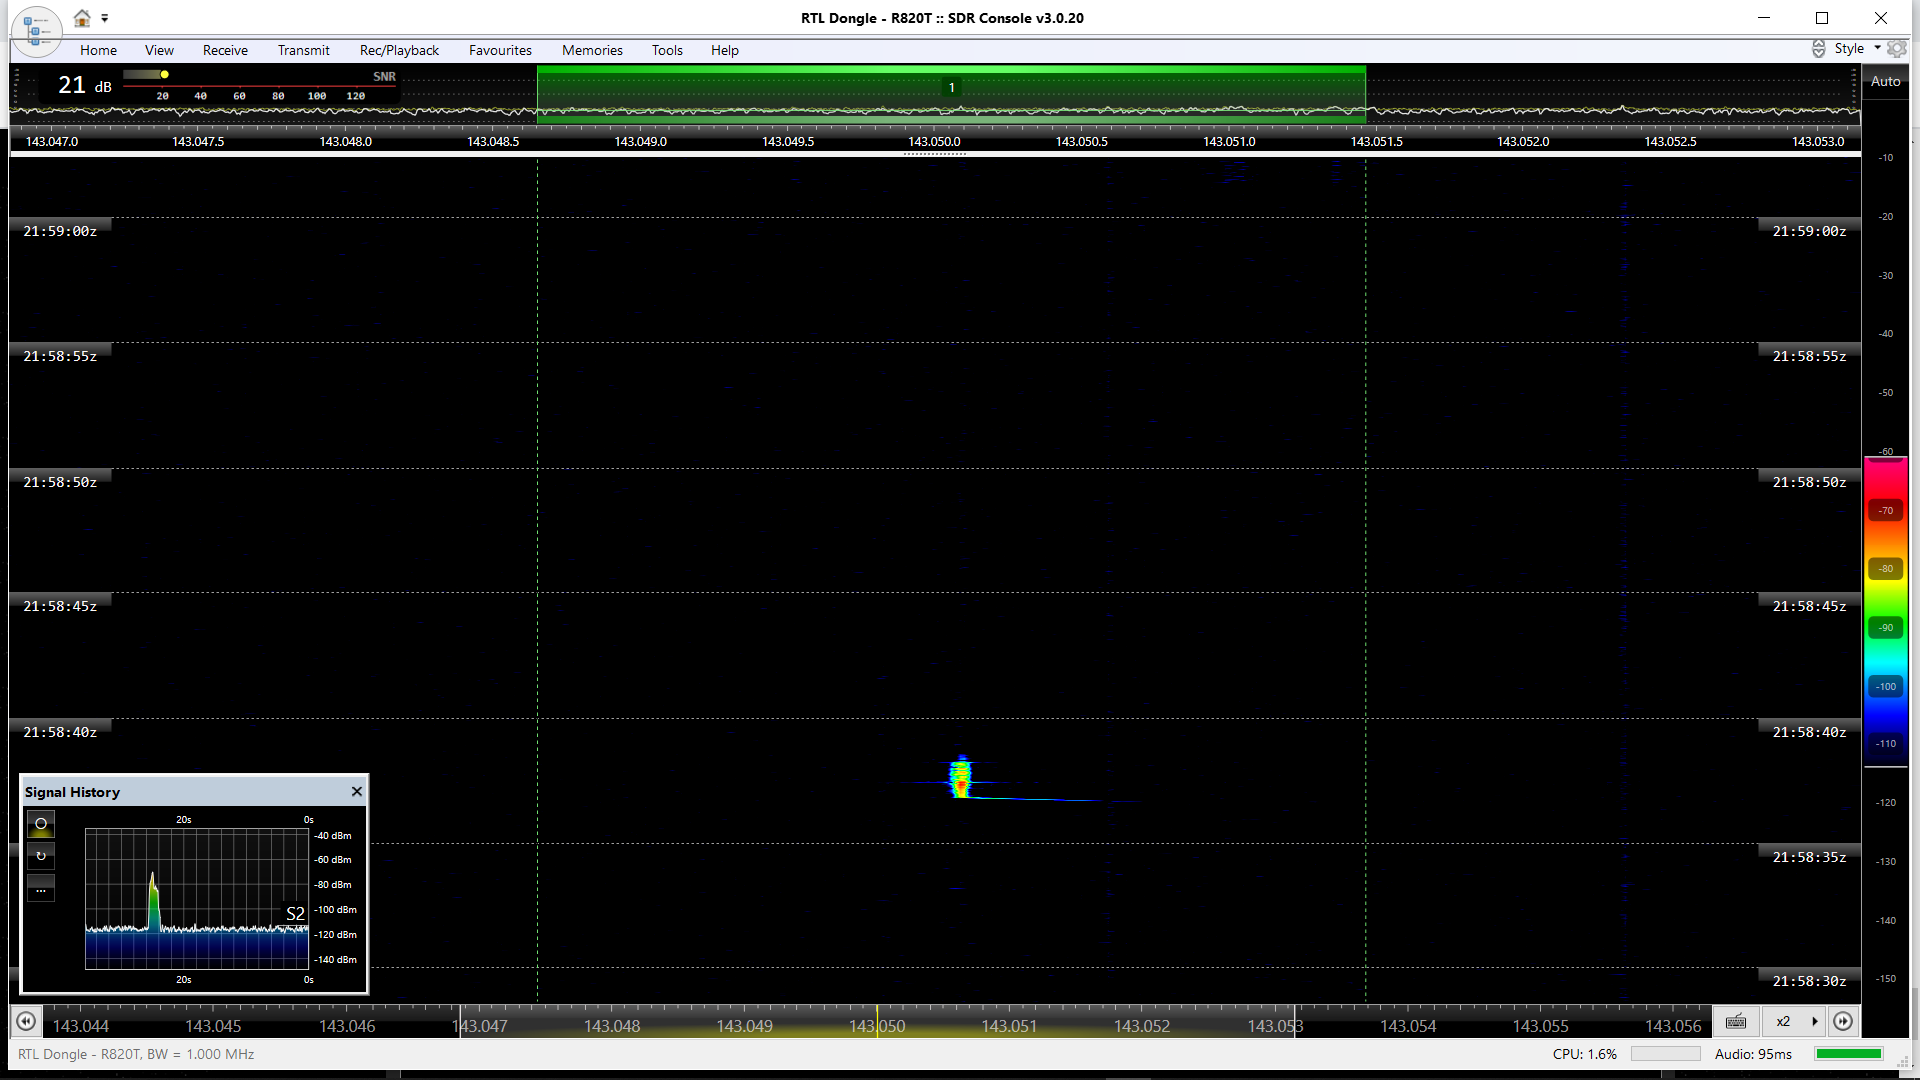Select the green receiver 1 passband
Viewport: 1920px width, 1080px height.
(951, 93)
